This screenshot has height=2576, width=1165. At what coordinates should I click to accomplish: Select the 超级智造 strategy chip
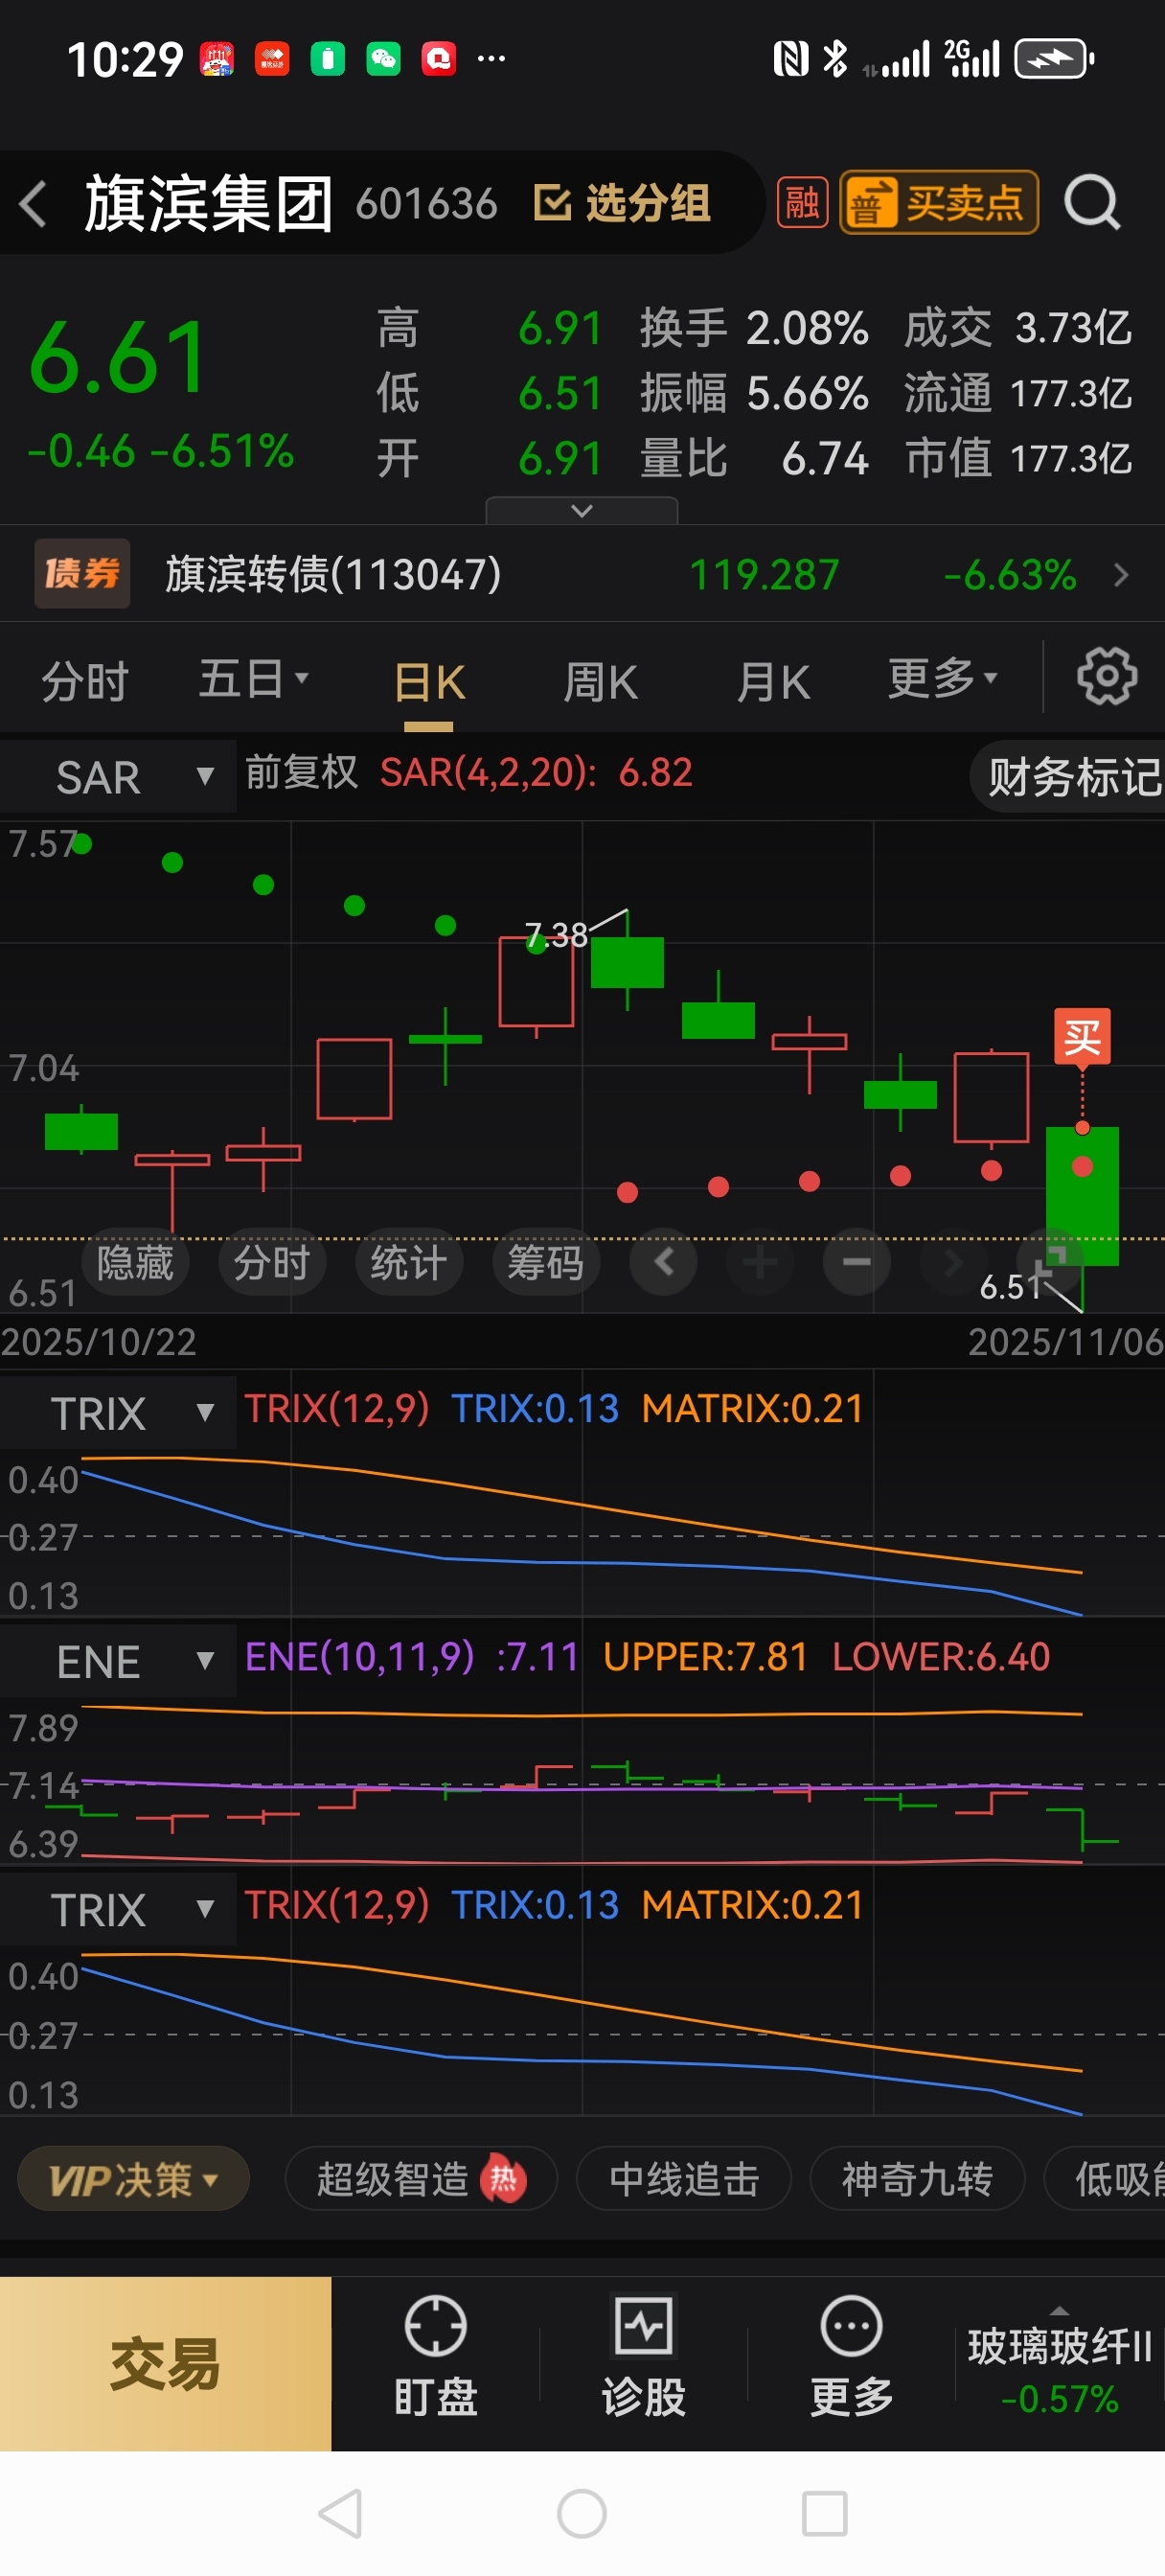(421, 2180)
